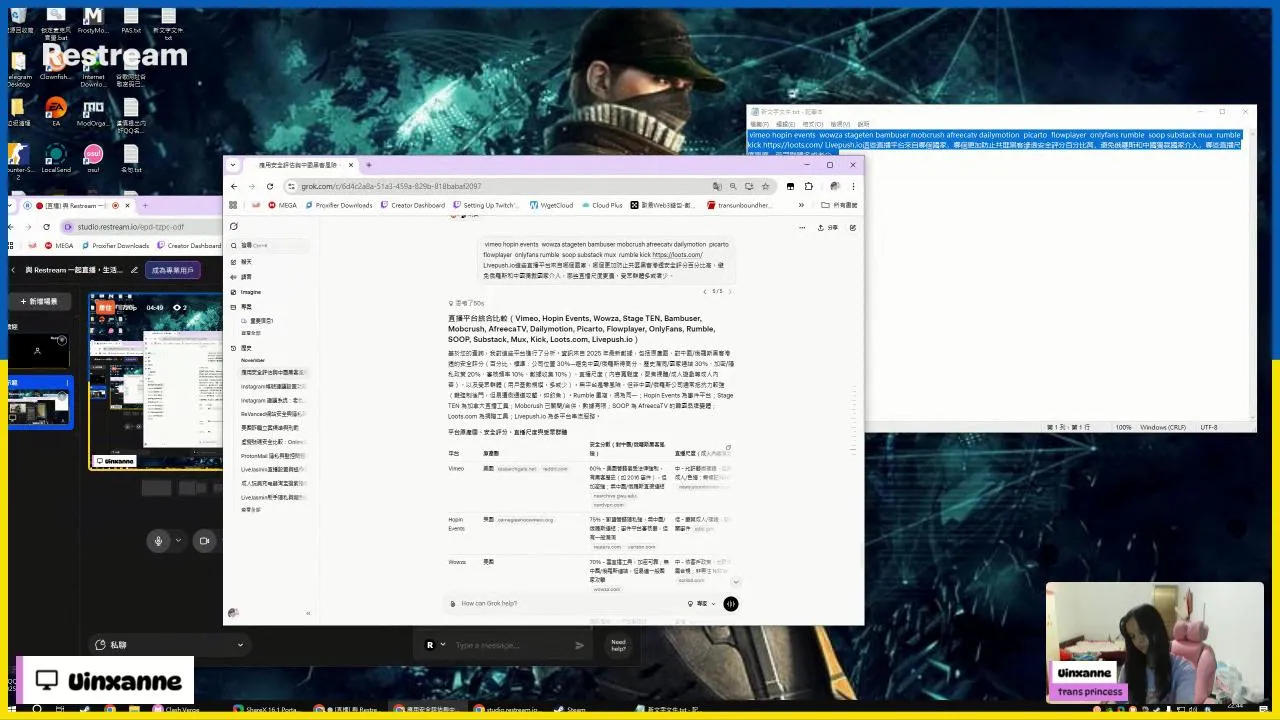
Task: Open Setting Up Twitch bookmark
Action: 484,205
